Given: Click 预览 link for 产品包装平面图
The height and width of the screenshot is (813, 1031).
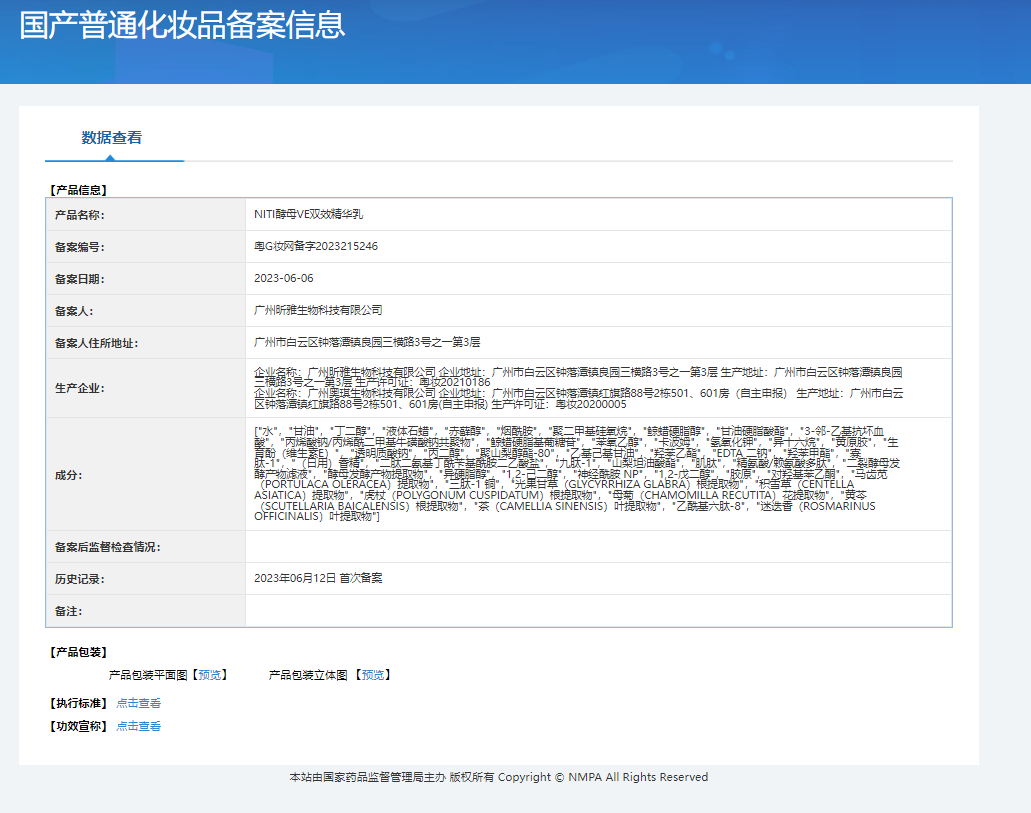Looking at the screenshot, I should click(210, 675).
